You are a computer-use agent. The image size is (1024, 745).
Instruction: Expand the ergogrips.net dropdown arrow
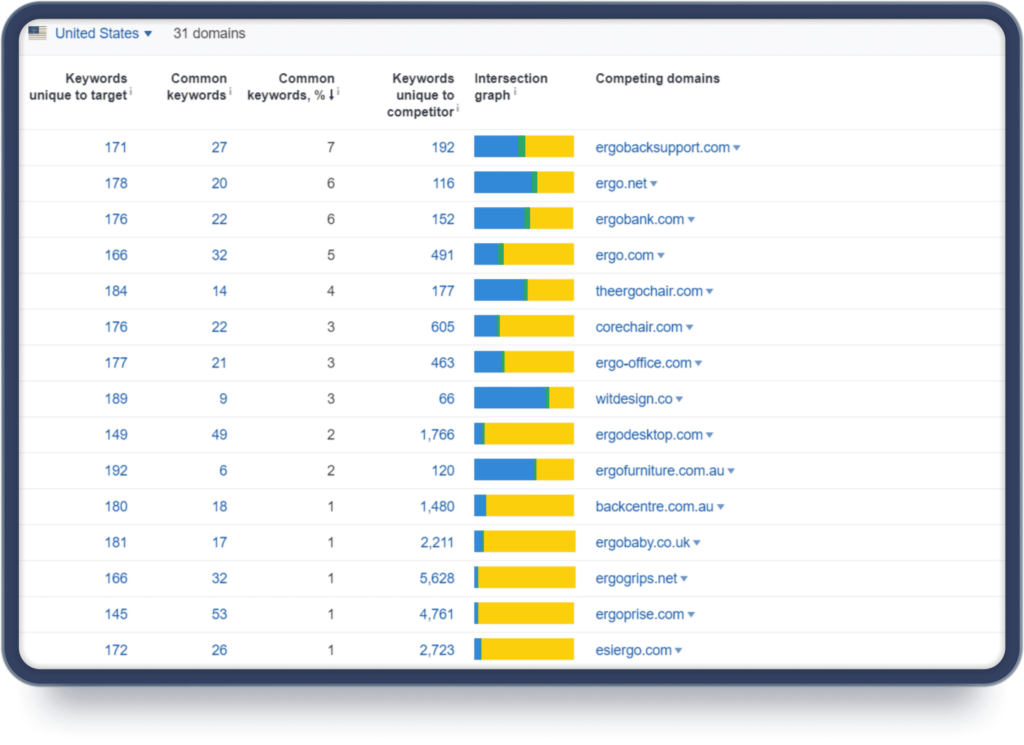[x=684, y=579]
